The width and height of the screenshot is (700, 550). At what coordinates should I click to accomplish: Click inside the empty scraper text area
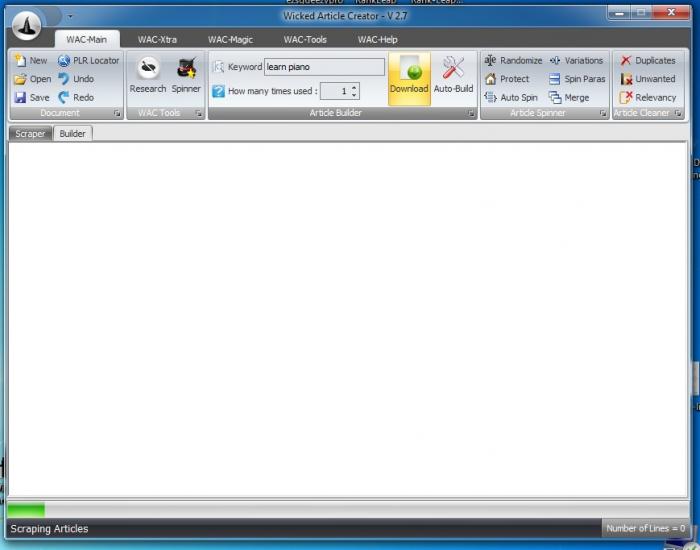point(348,319)
